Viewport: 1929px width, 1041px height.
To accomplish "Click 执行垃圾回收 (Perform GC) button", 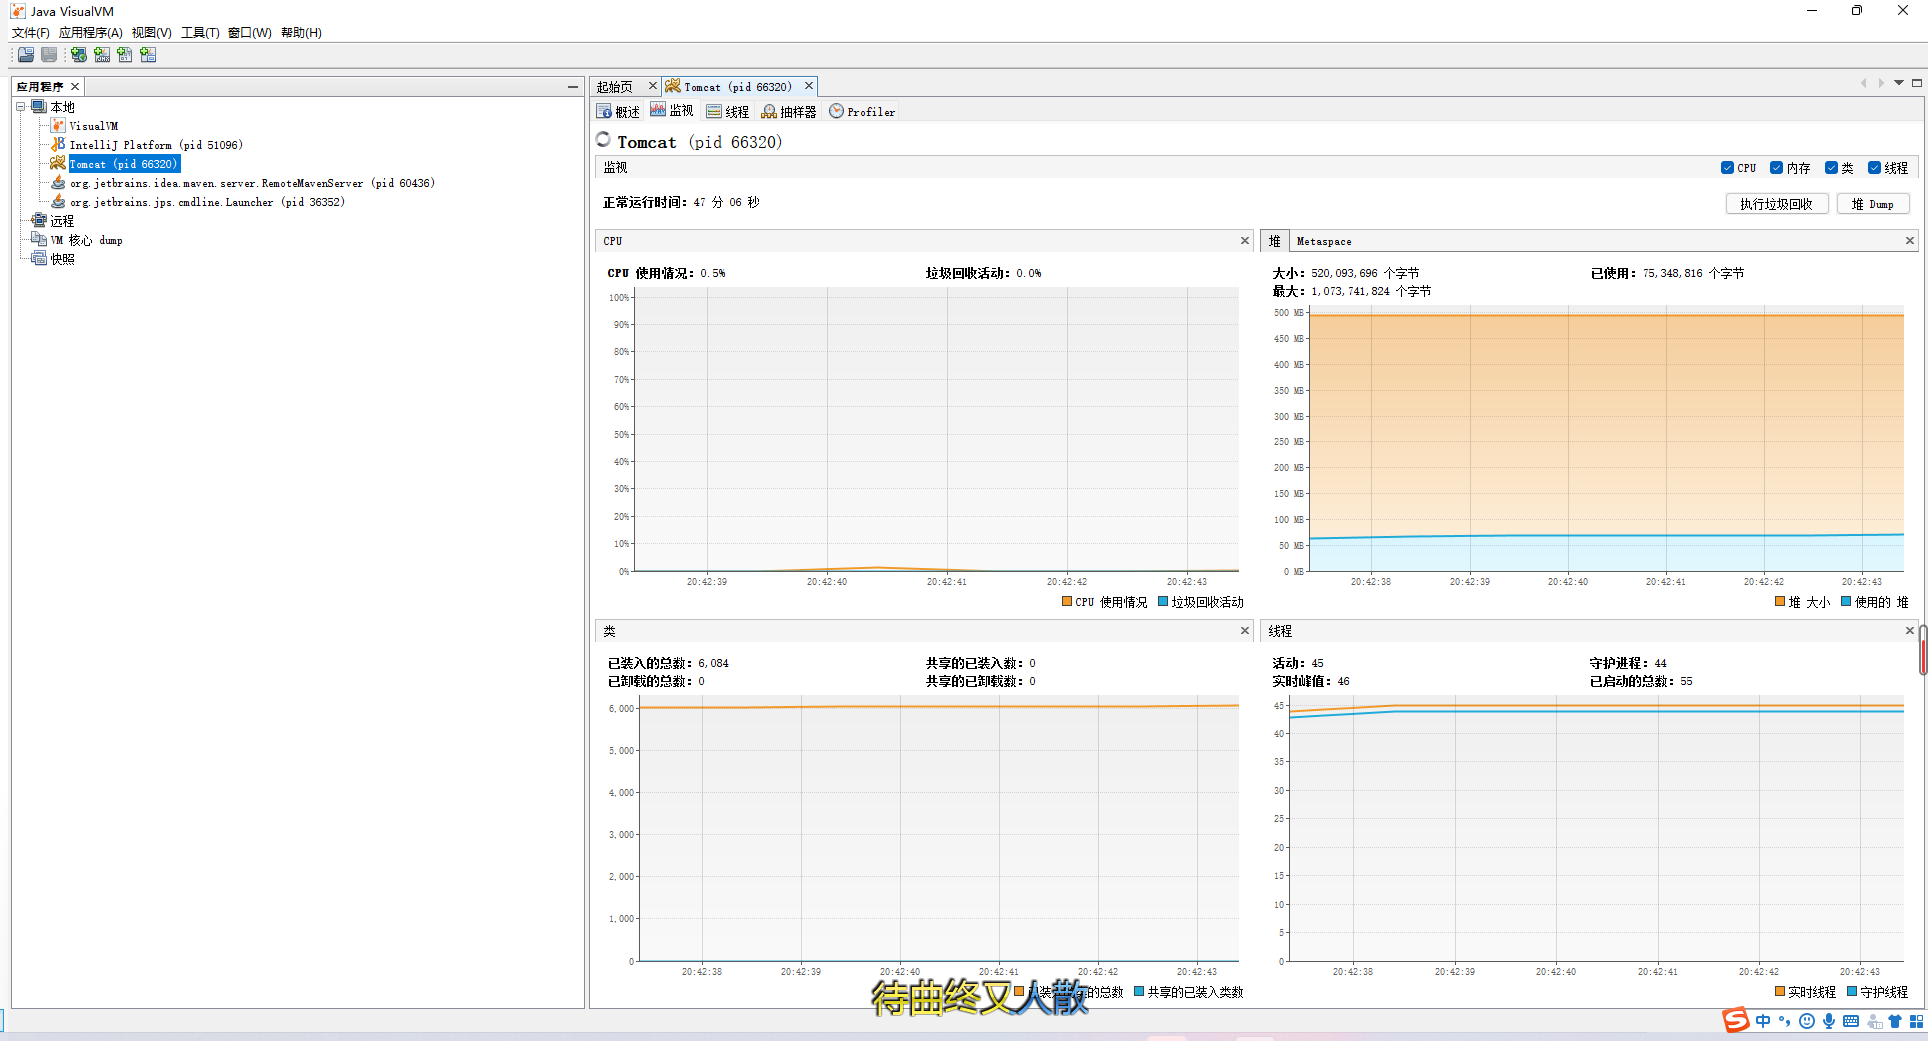I will (x=1777, y=204).
